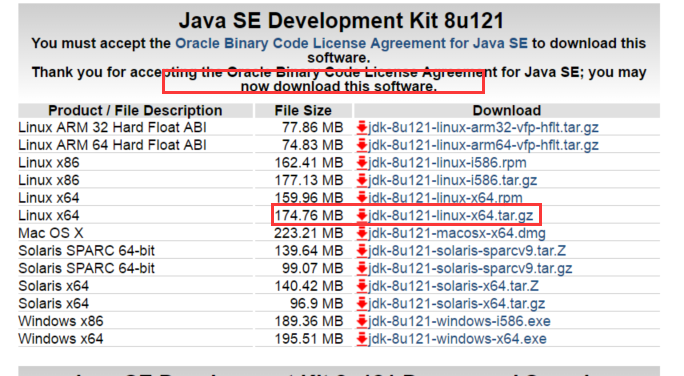Click the File Size column header
Viewport: 684px width, 376px height.
point(303,110)
